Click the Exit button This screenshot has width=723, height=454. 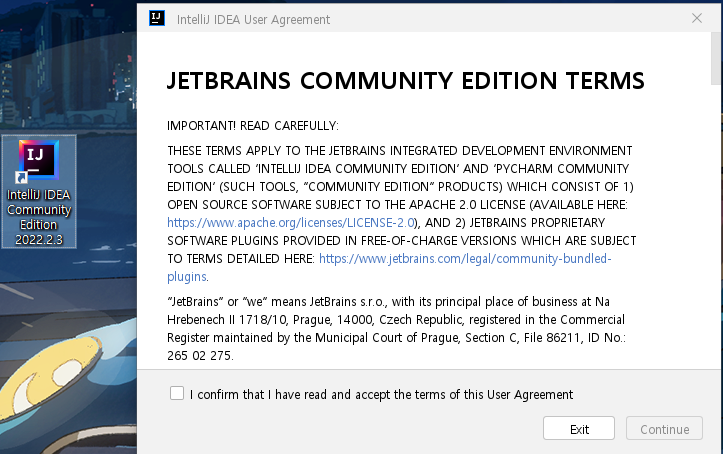point(579,429)
